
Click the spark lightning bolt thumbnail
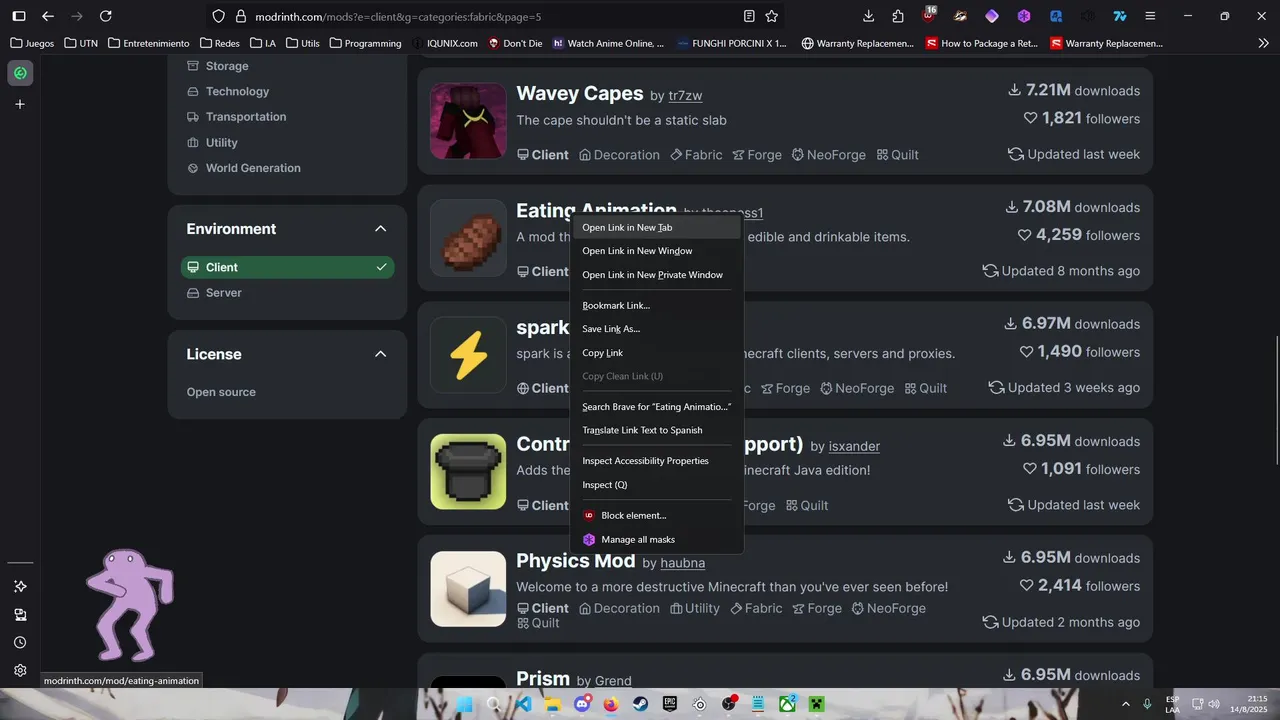pos(468,355)
